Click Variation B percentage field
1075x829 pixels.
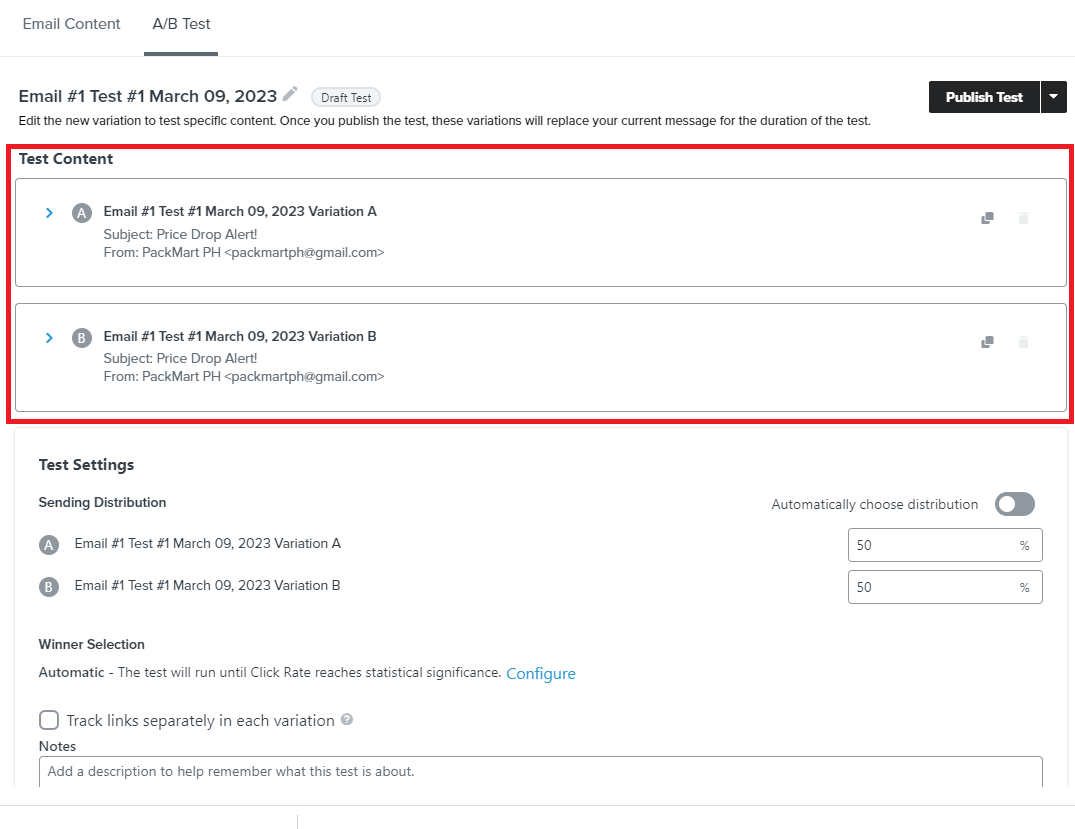point(945,587)
